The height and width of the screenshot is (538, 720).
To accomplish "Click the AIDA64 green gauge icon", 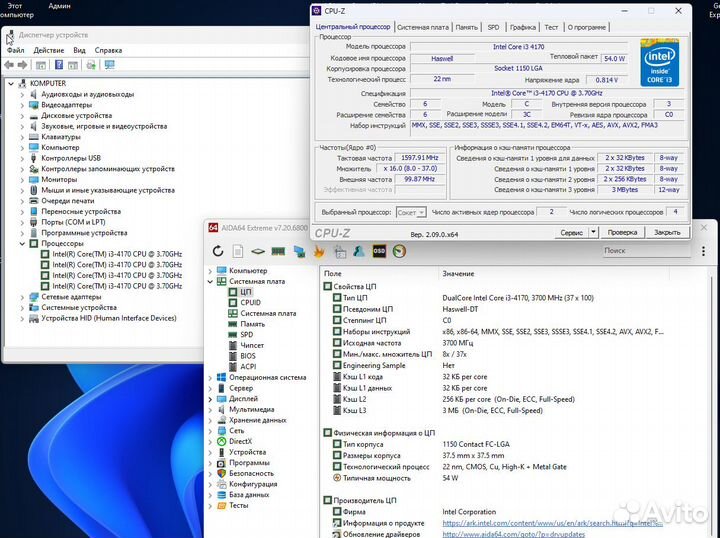I will (x=399, y=251).
